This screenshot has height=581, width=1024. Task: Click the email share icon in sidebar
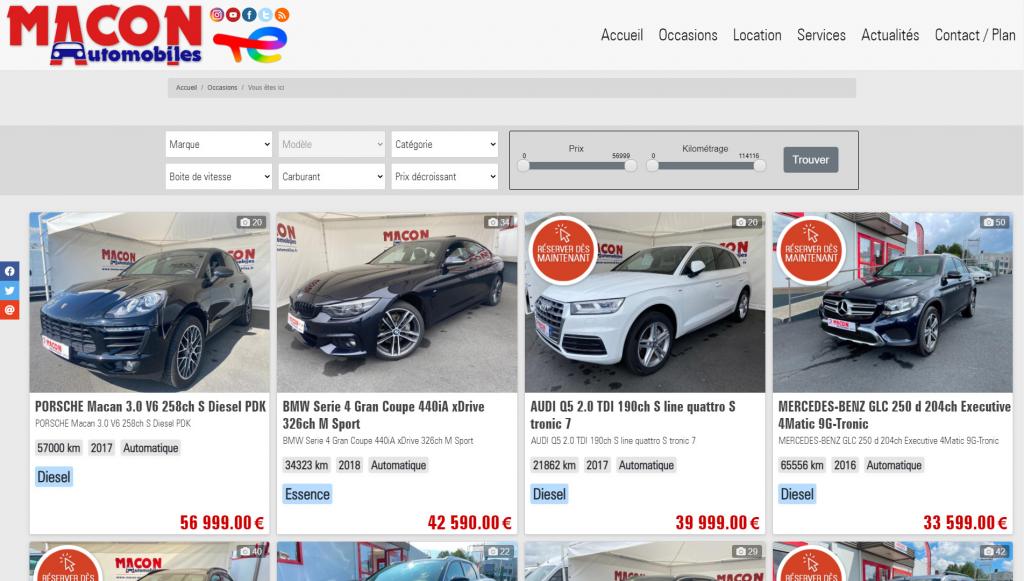coord(9,310)
